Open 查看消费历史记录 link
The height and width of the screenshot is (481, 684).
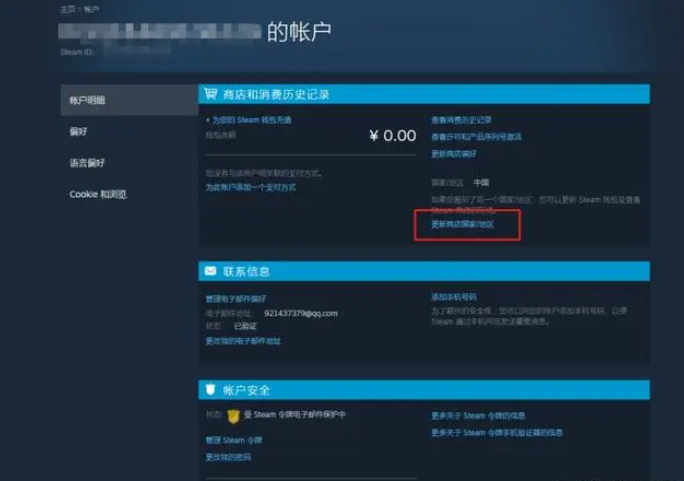click(461, 120)
